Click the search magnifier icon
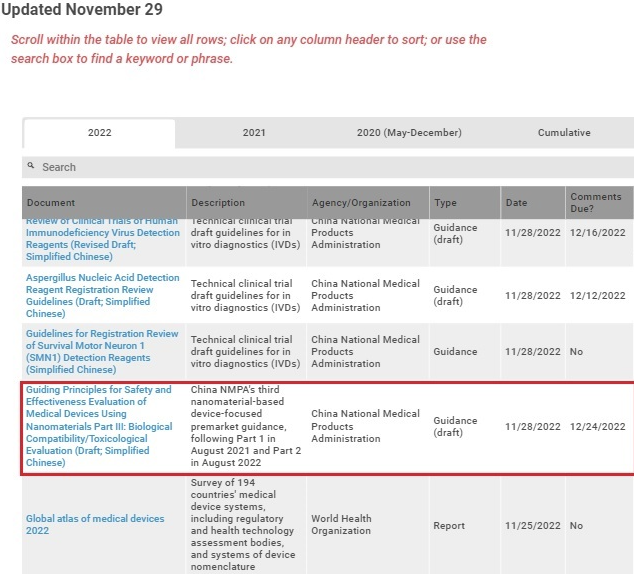 coord(31,165)
